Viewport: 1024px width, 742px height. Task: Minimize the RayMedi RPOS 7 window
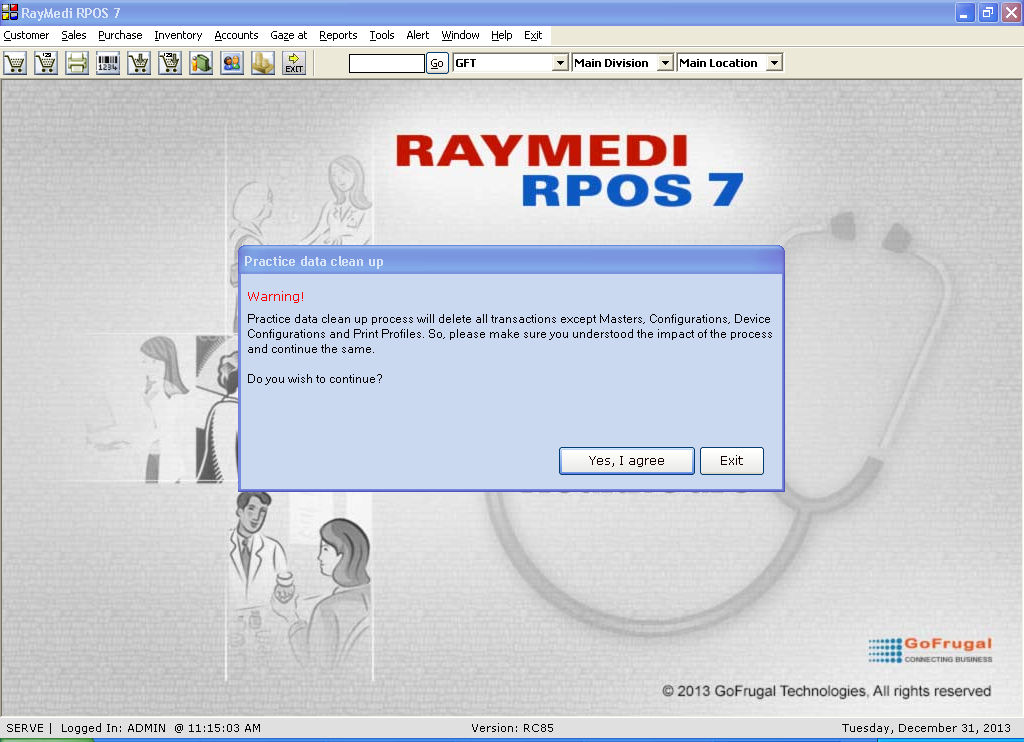click(x=965, y=12)
